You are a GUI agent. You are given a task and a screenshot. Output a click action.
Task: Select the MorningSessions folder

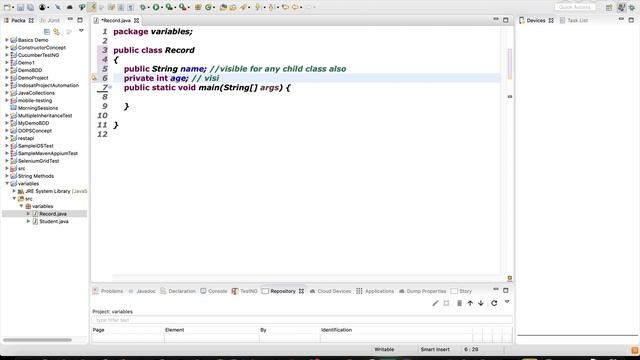pyautogui.click(x=38, y=108)
